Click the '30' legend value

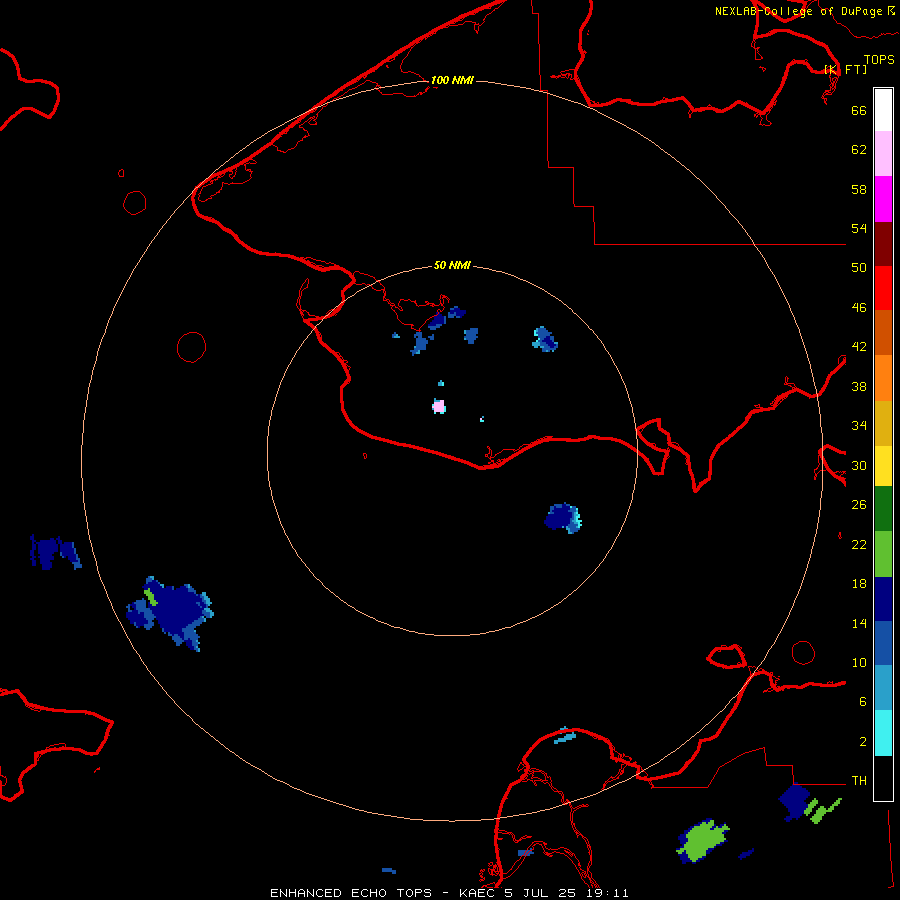[x=859, y=465]
